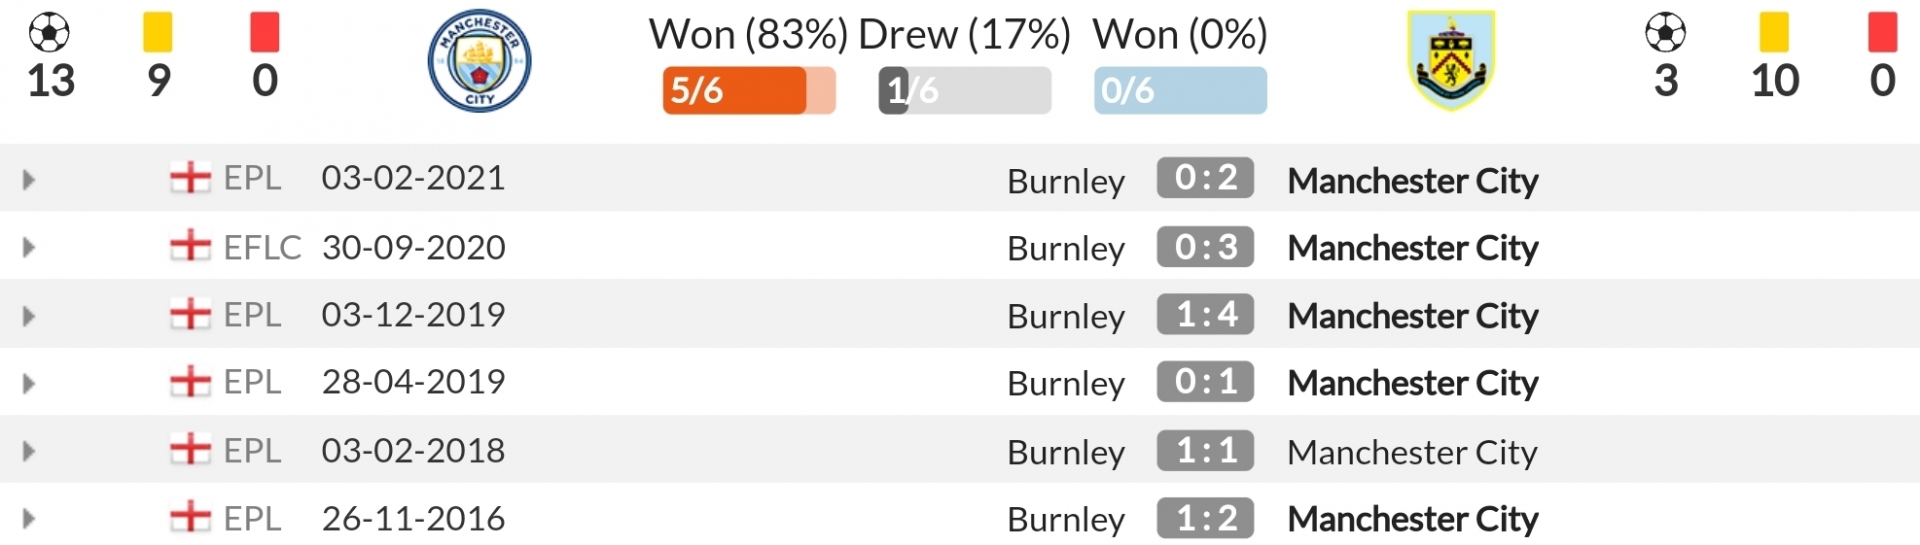Click the Manchester City club crest
The width and height of the screenshot is (1920, 545).
click(x=479, y=61)
